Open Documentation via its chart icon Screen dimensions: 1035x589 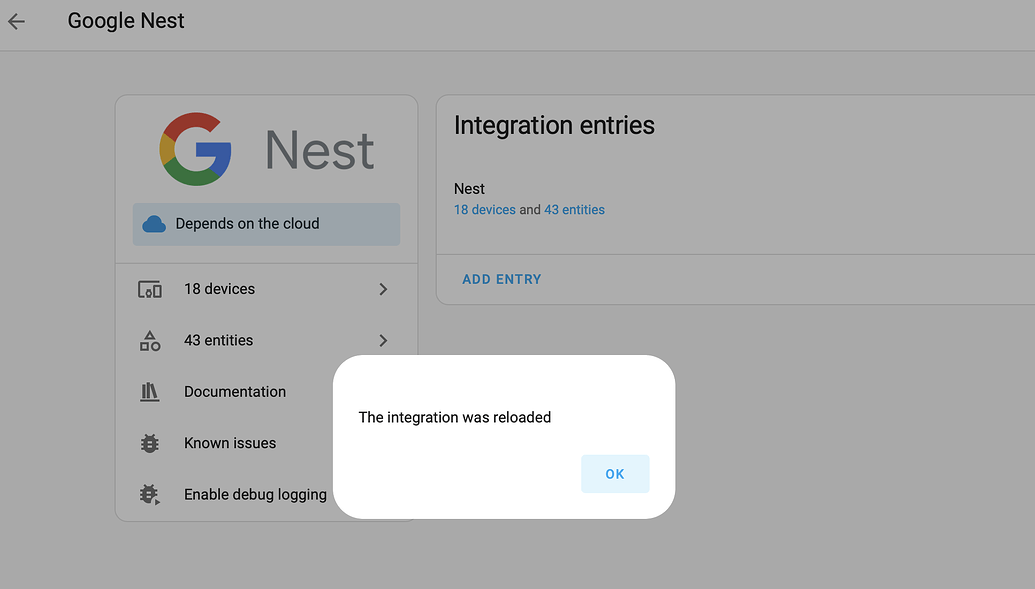click(x=150, y=391)
